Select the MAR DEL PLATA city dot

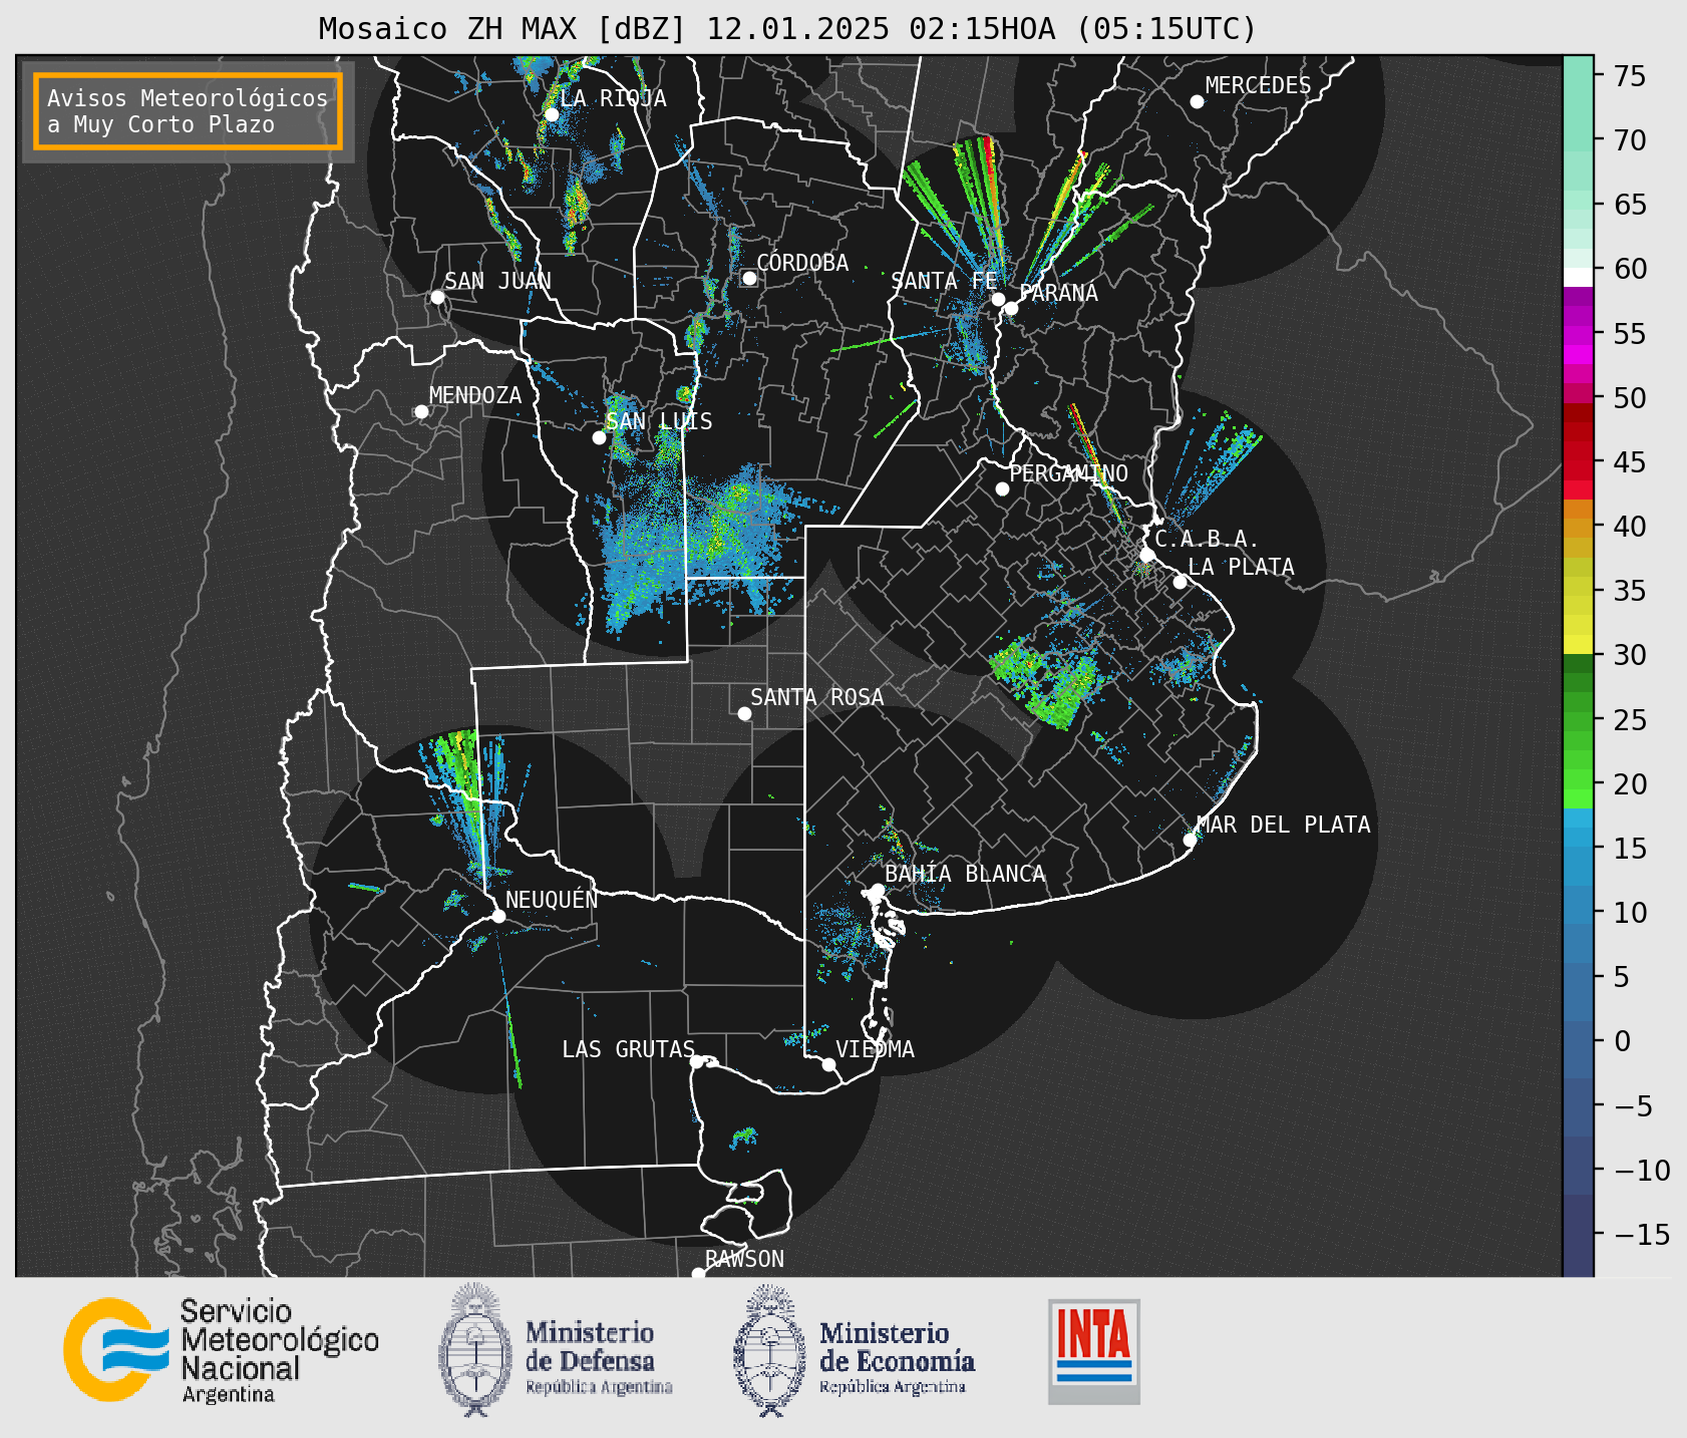click(1190, 840)
